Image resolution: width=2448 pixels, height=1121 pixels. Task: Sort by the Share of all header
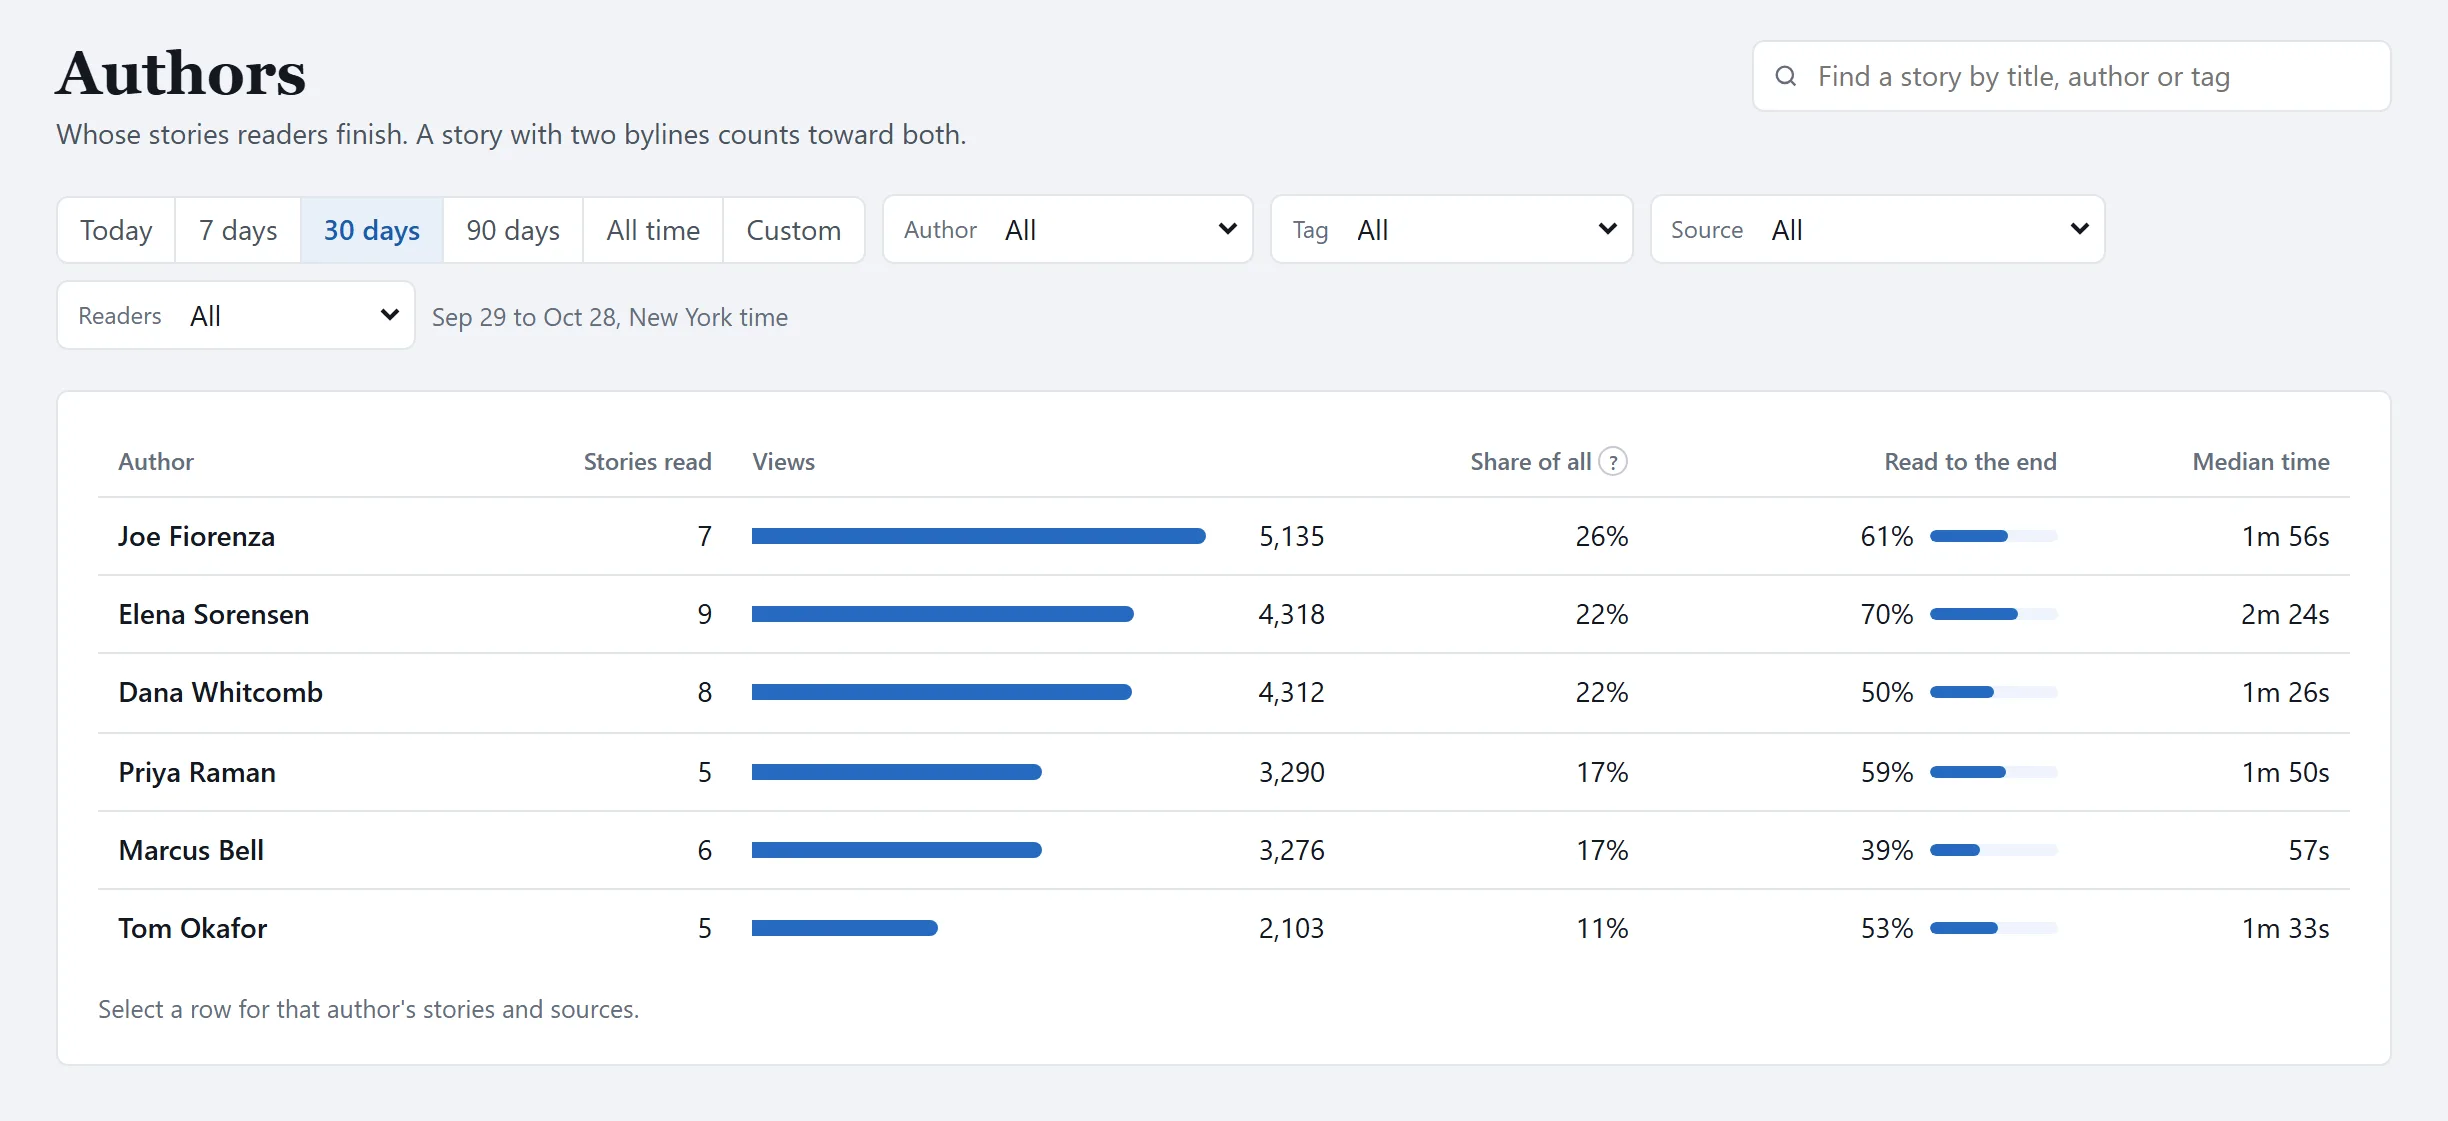1531,461
